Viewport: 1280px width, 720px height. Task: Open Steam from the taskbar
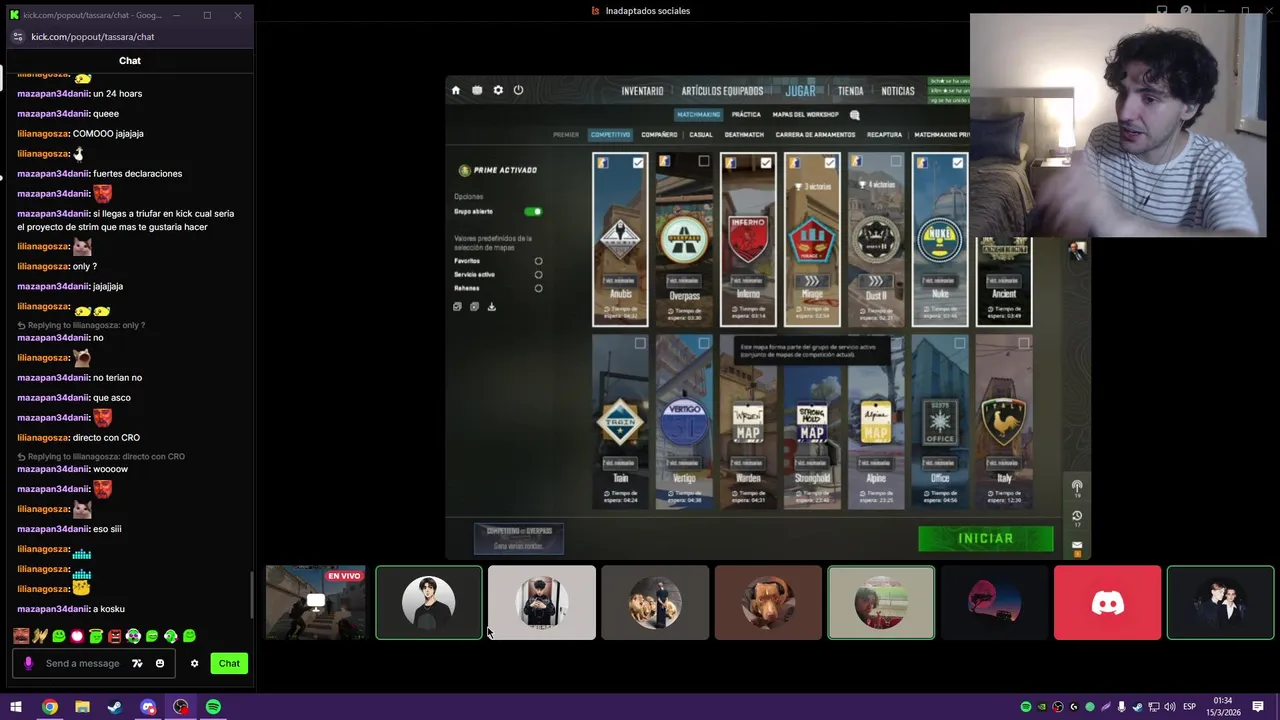(115, 707)
